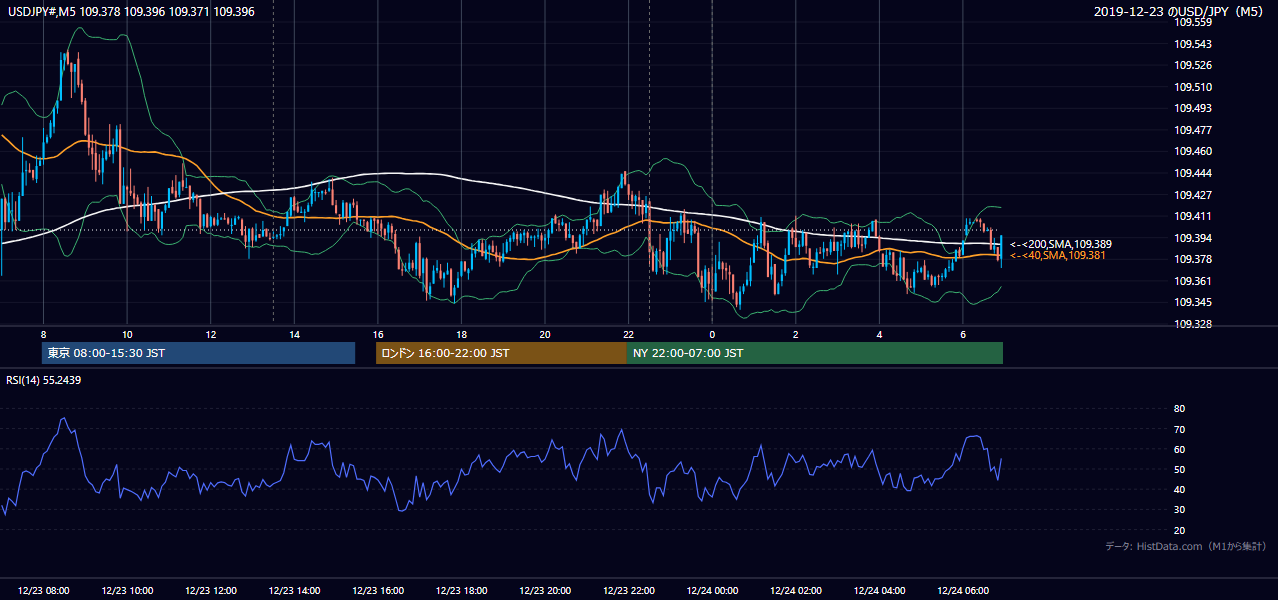
Task: Click the RSI scale value 80
Action: click(x=1179, y=409)
